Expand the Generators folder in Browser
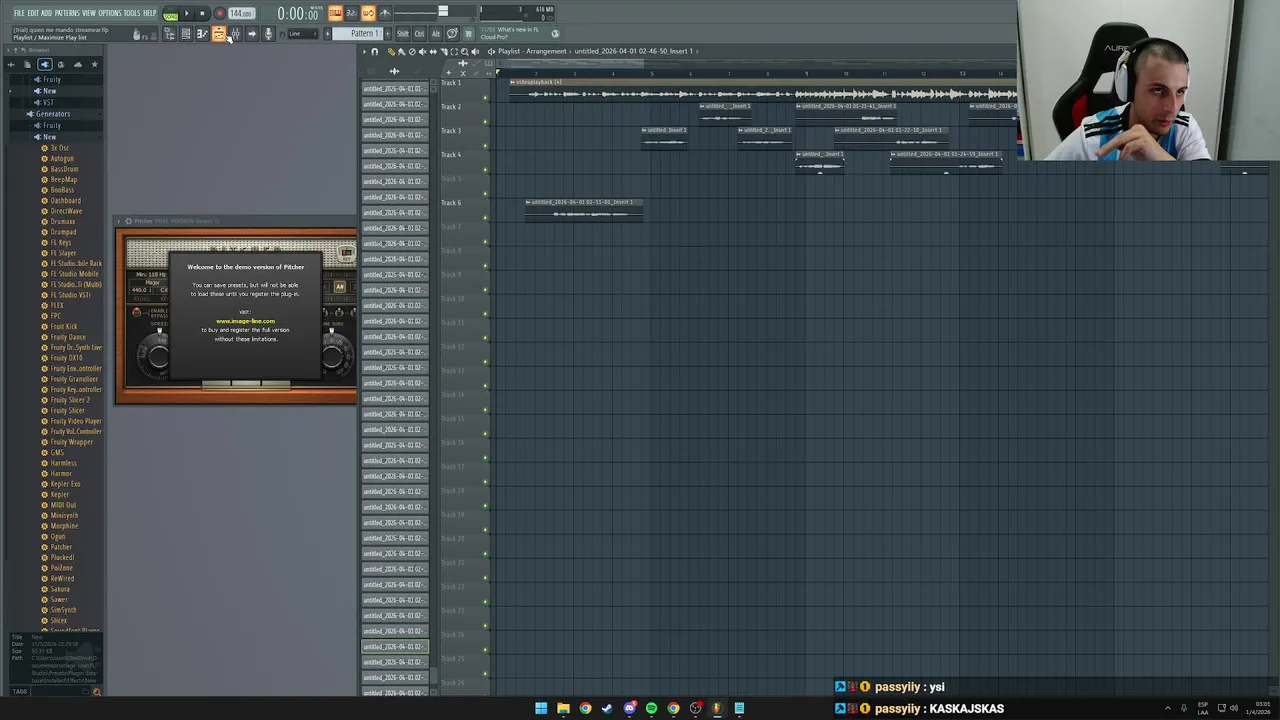This screenshot has width=1280, height=720. click(x=54, y=114)
